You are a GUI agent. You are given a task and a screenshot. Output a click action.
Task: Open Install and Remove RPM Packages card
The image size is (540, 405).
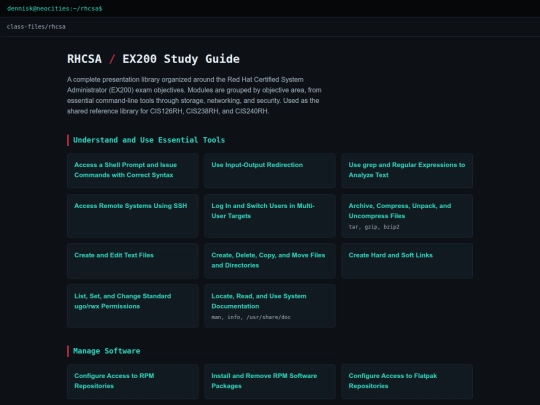coord(270,381)
